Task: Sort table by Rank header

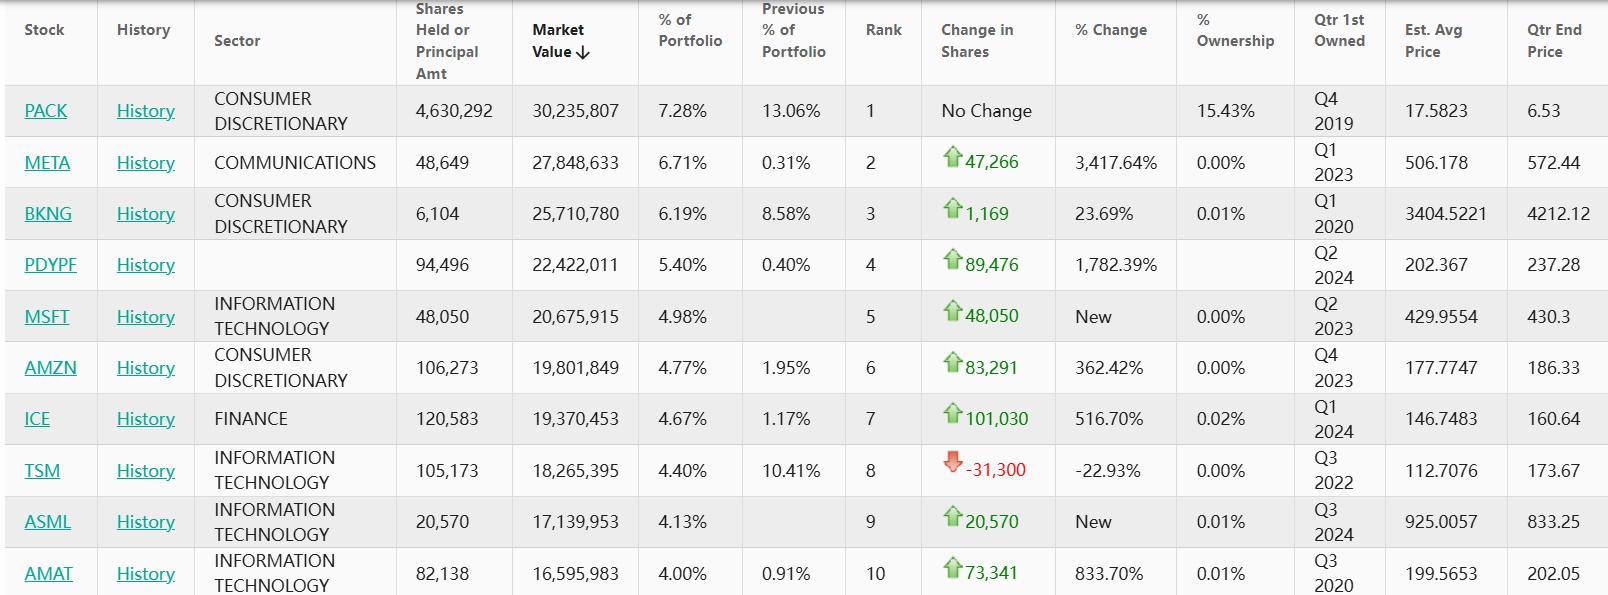Action: point(883,30)
